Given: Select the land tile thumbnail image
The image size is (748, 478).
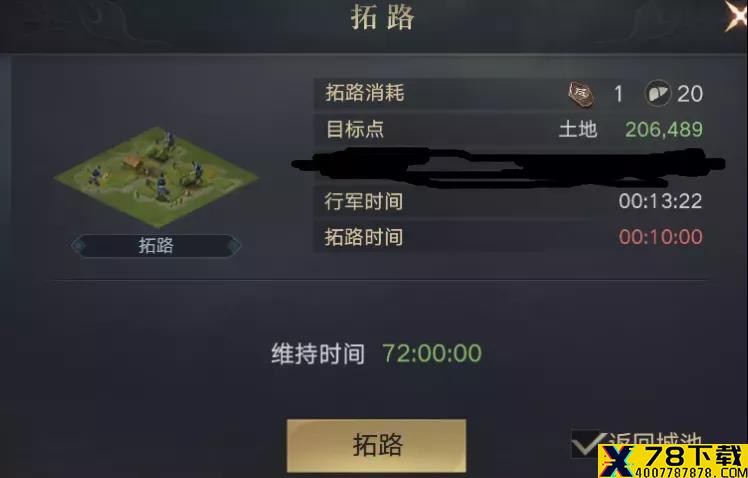Looking at the screenshot, I should click(x=156, y=177).
